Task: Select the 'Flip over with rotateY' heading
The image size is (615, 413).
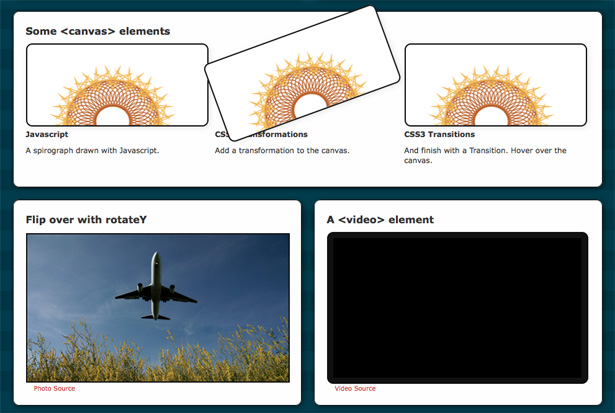Action: 86,219
